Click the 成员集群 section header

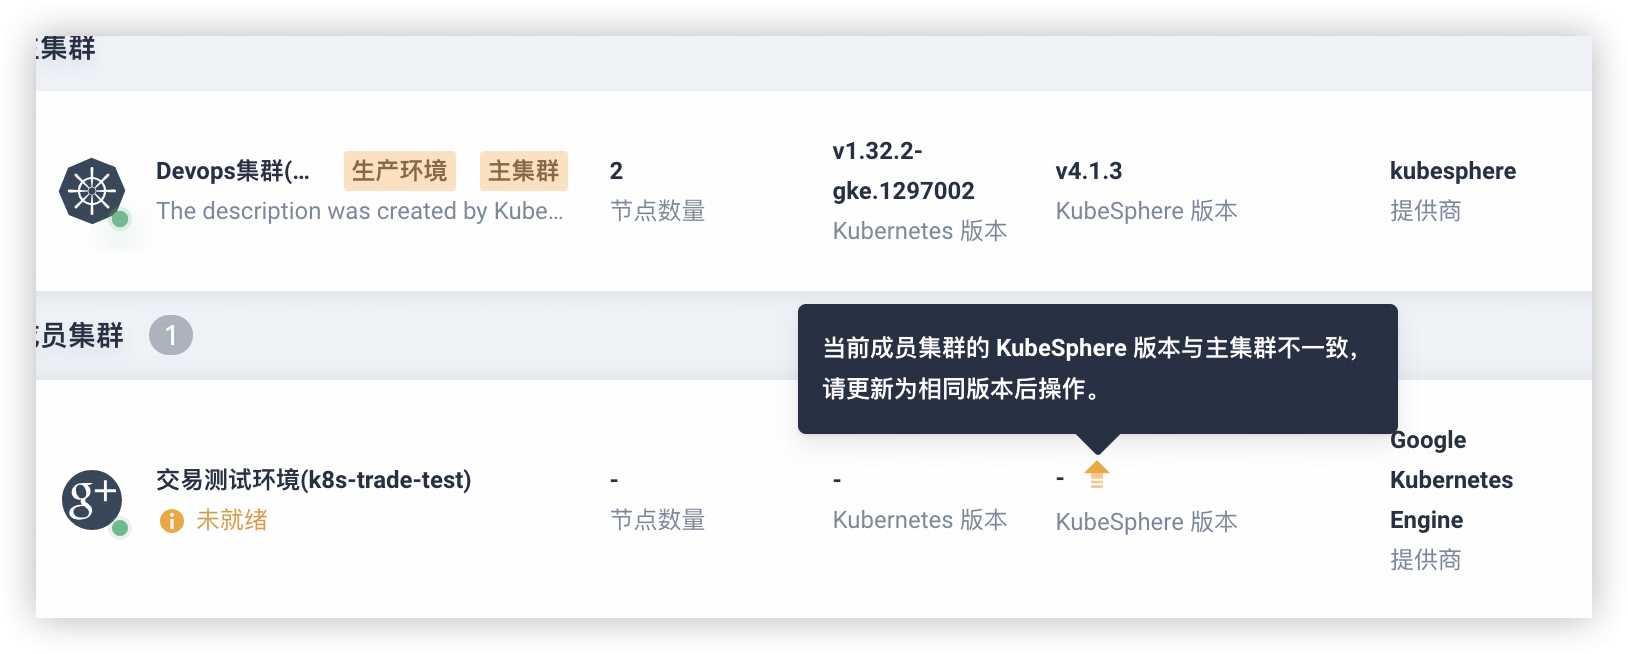point(80,335)
